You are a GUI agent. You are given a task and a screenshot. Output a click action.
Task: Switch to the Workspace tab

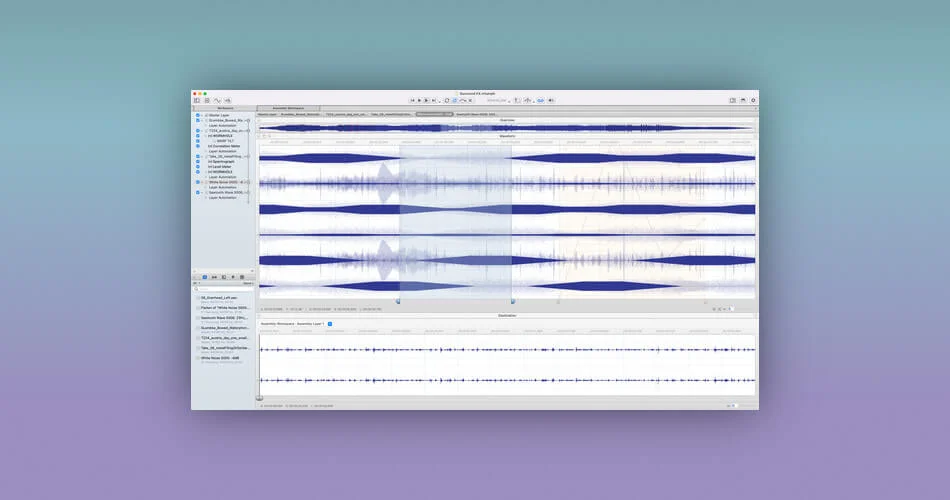(x=225, y=108)
